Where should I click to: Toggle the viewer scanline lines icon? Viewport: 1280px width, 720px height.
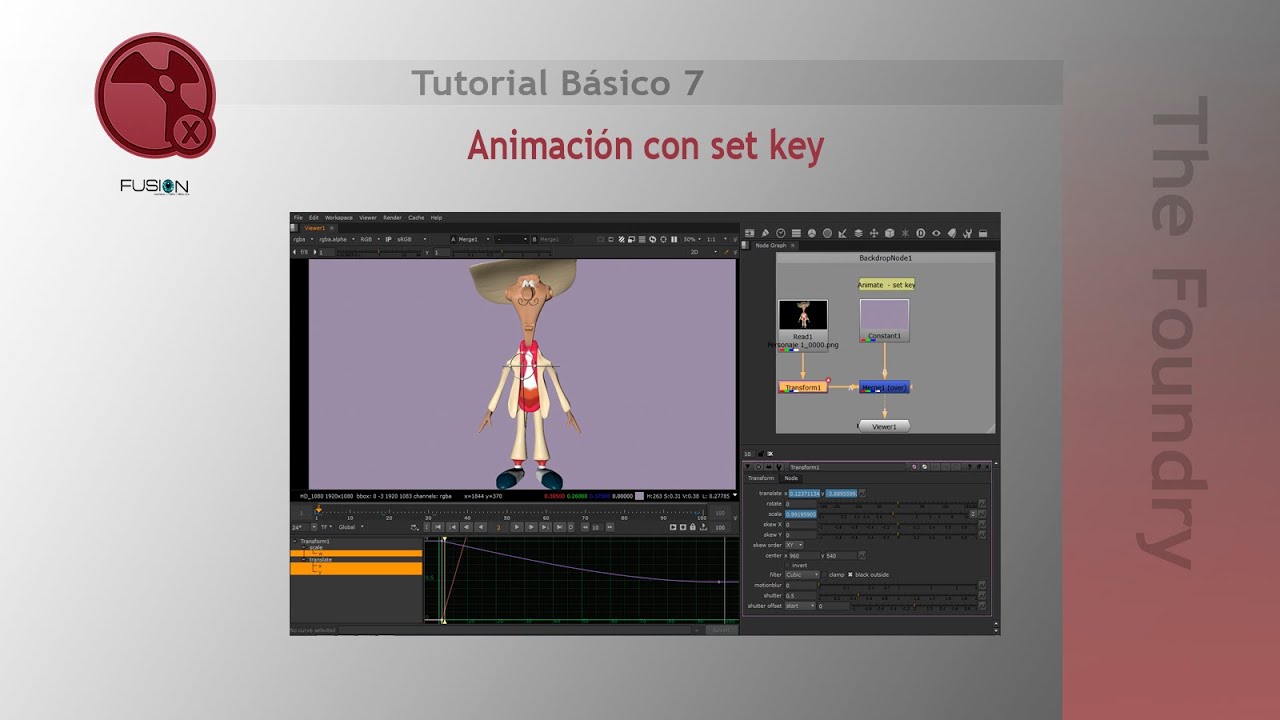pyautogui.click(x=642, y=239)
